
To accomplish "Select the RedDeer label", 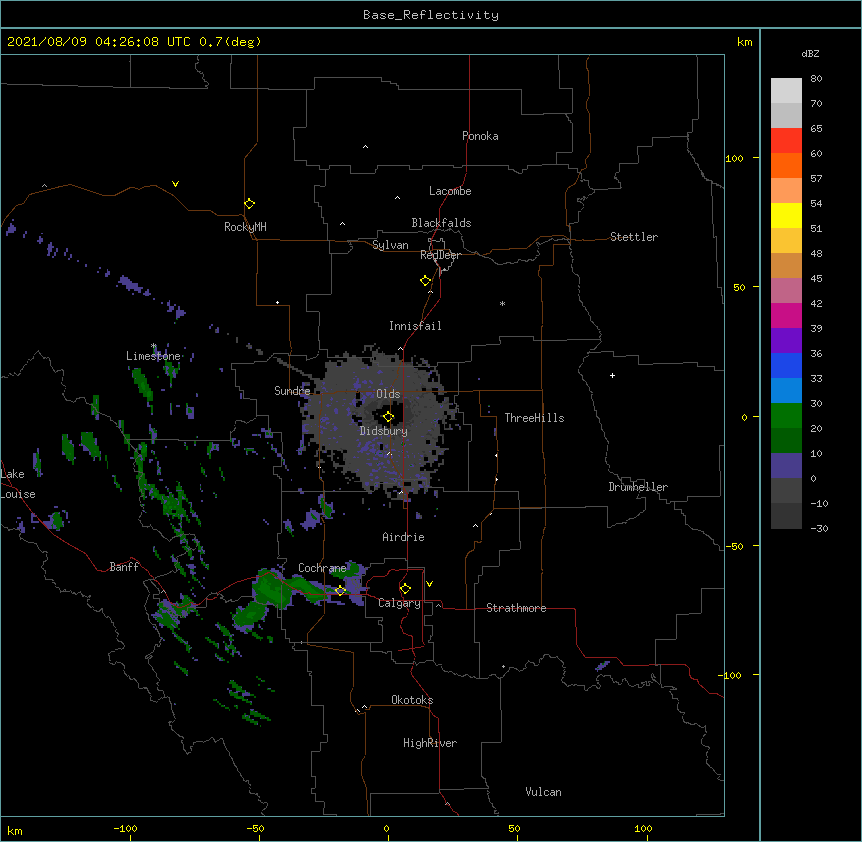I will point(440,255).
